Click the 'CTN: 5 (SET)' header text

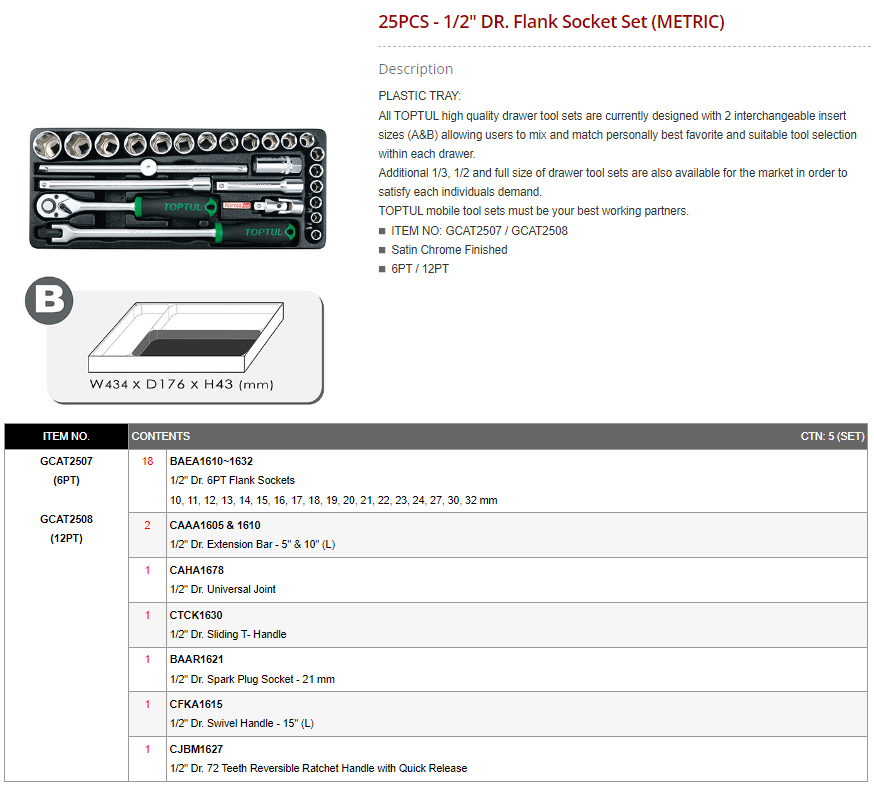pos(832,436)
